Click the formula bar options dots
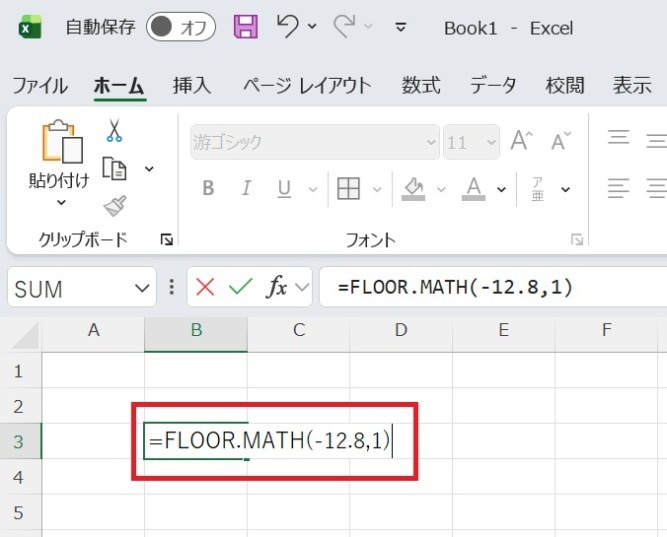 [171, 287]
